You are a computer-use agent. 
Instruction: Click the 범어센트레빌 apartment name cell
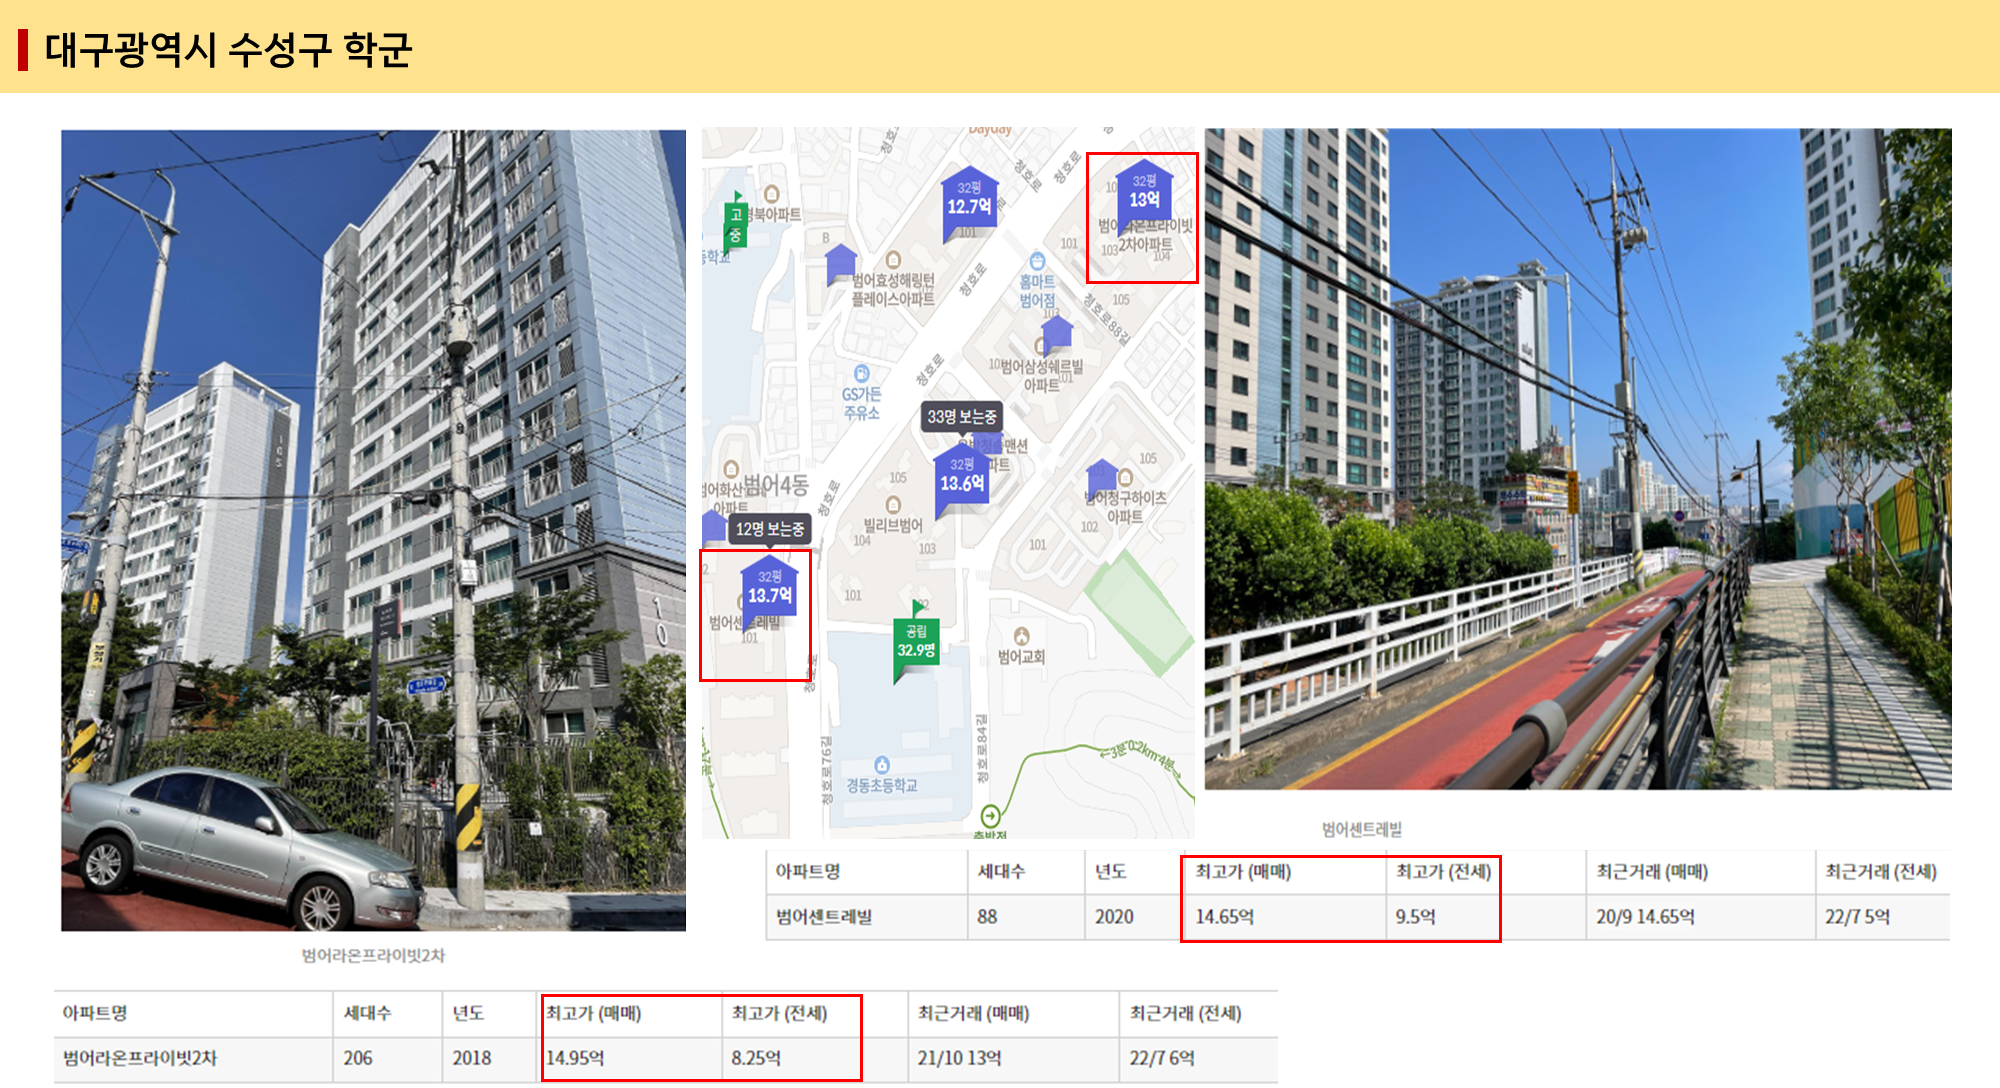(x=866, y=917)
